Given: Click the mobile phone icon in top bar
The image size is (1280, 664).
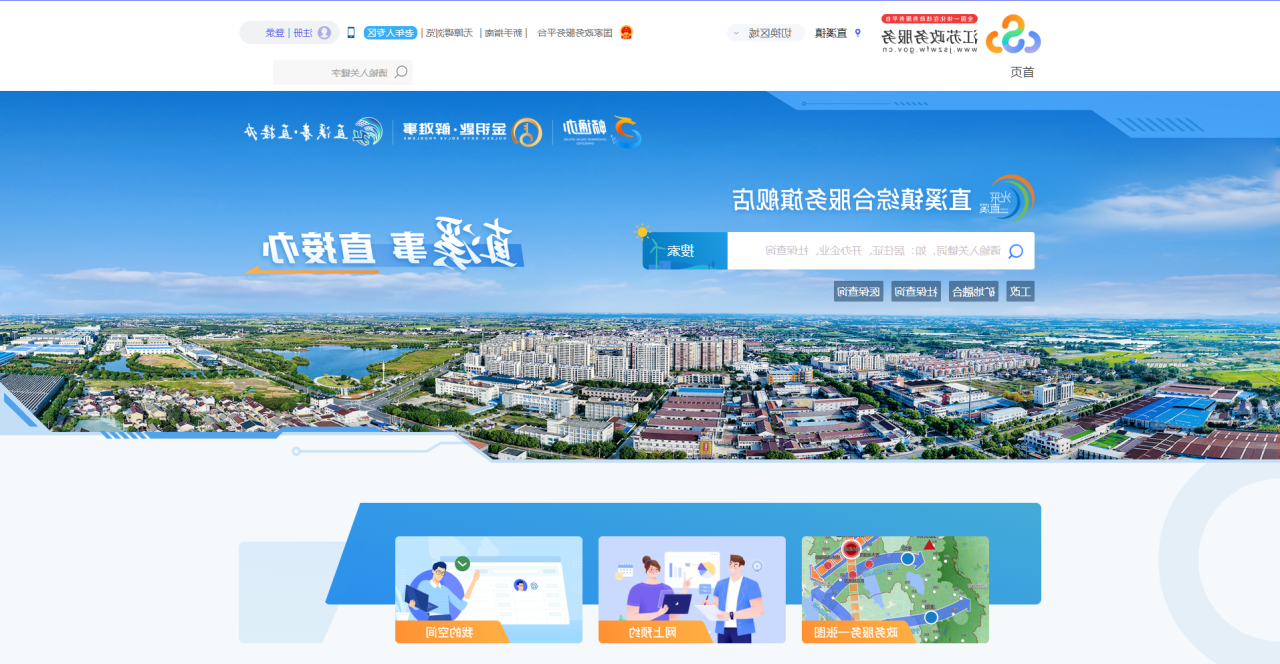Looking at the screenshot, I should point(351,33).
